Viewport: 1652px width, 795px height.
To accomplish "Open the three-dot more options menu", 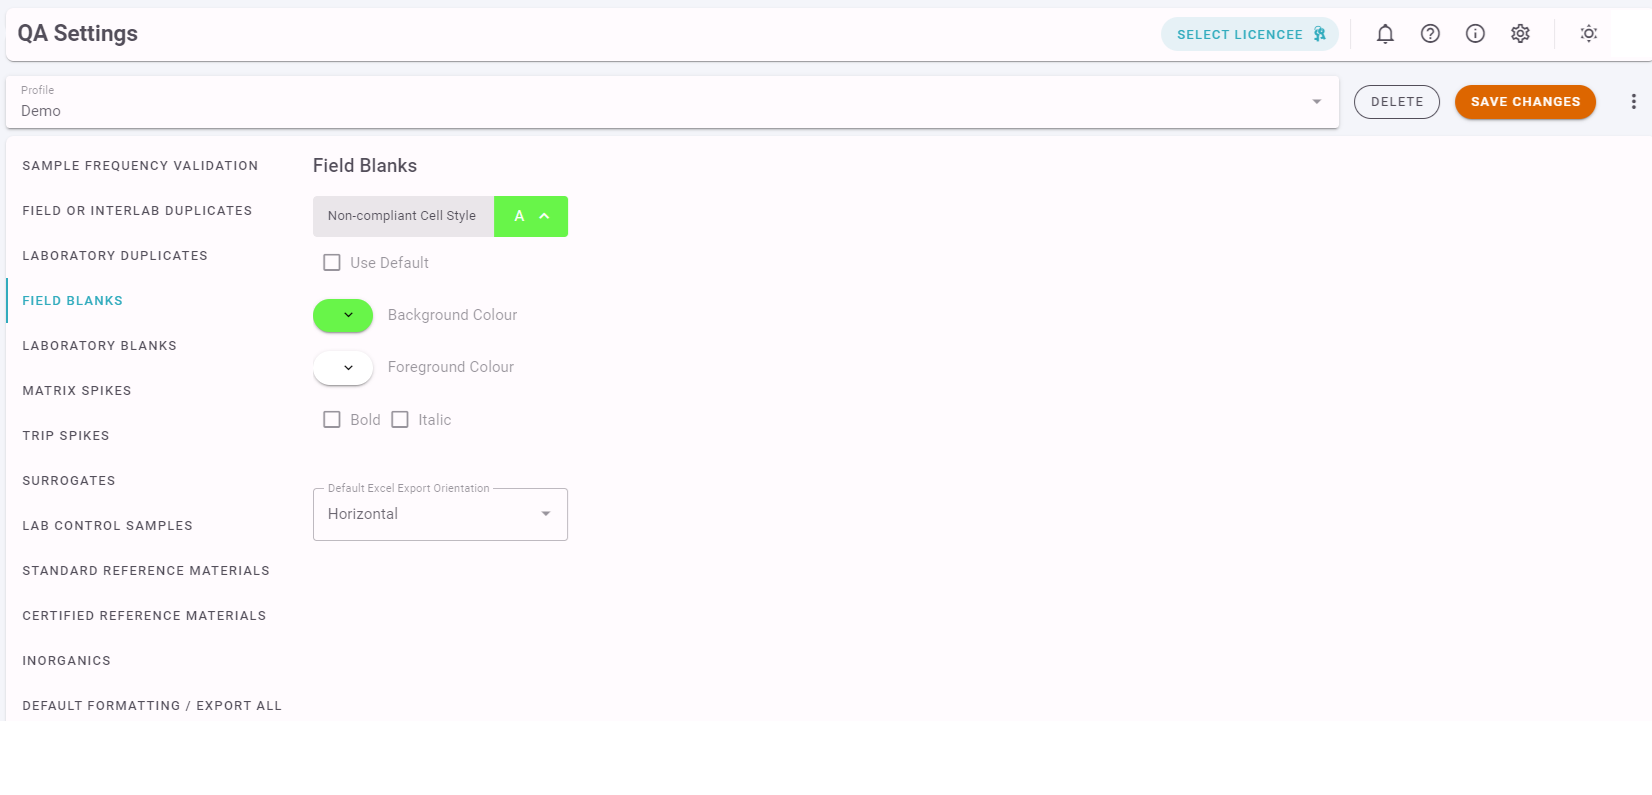I will (1633, 102).
